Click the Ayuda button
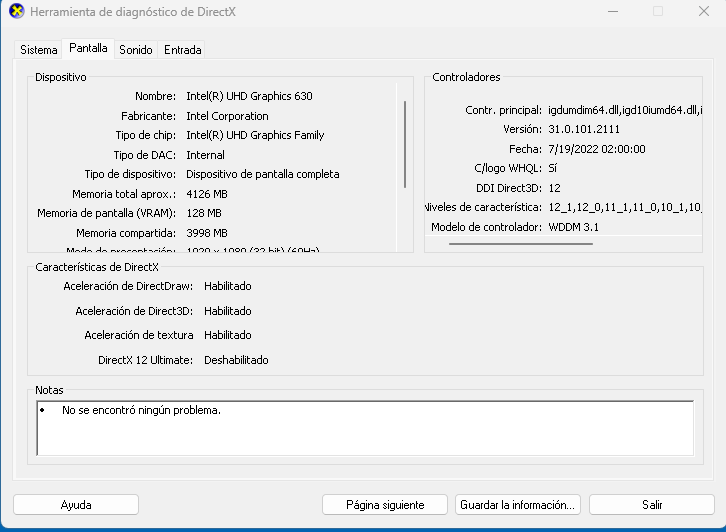The image size is (726, 532). (x=76, y=505)
